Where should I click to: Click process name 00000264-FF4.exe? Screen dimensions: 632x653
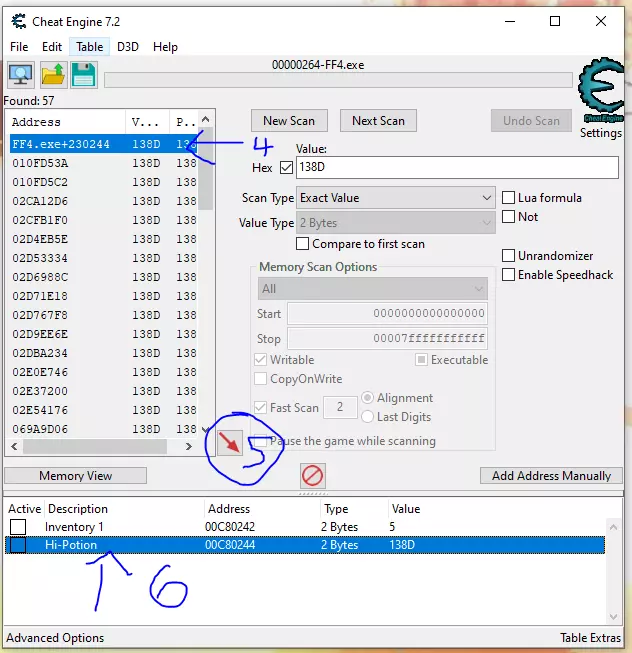[x=318, y=65]
